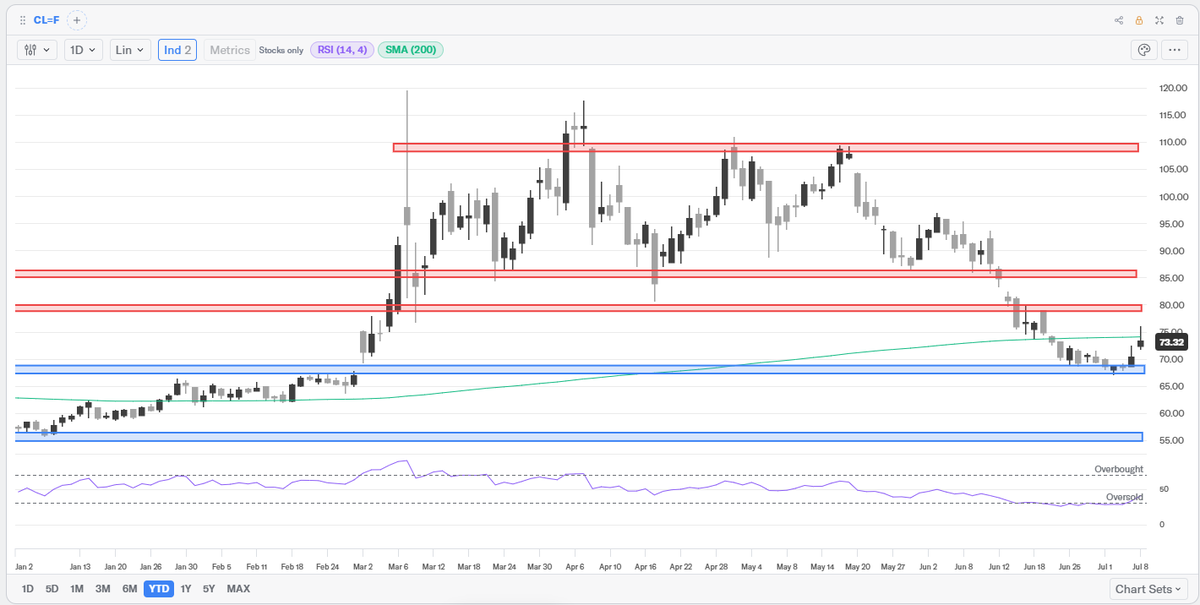Click the SMA (200) indicator chip
The width and height of the screenshot is (1200, 605).
click(x=411, y=50)
